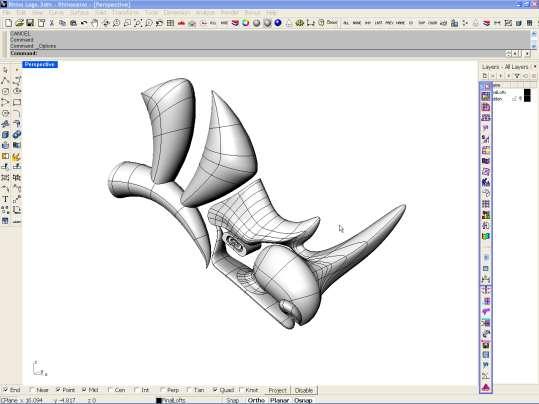Screen dimensions: 539x404
Task: Click the Zoom Extents icon
Action: tap(138, 23)
